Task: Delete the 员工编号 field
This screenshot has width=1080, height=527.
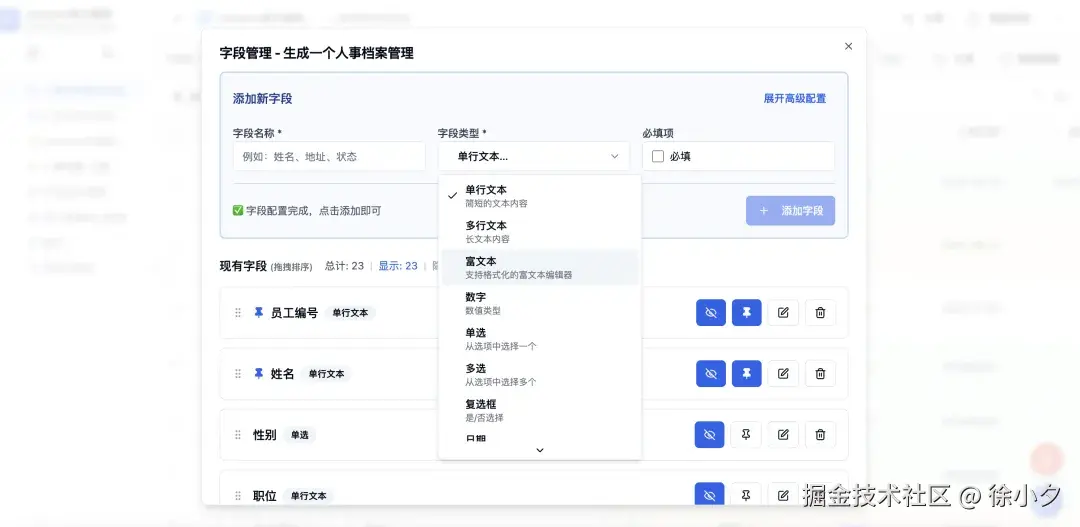Action: 820,313
